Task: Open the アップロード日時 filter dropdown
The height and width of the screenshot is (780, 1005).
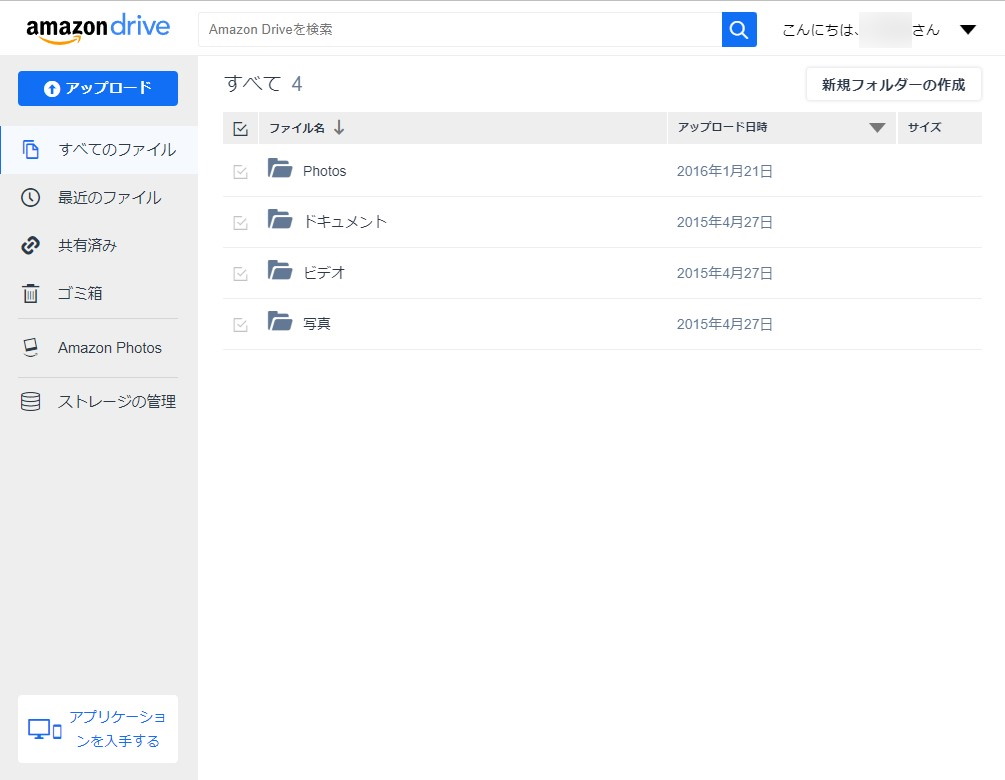Action: (x=876, y=128)
